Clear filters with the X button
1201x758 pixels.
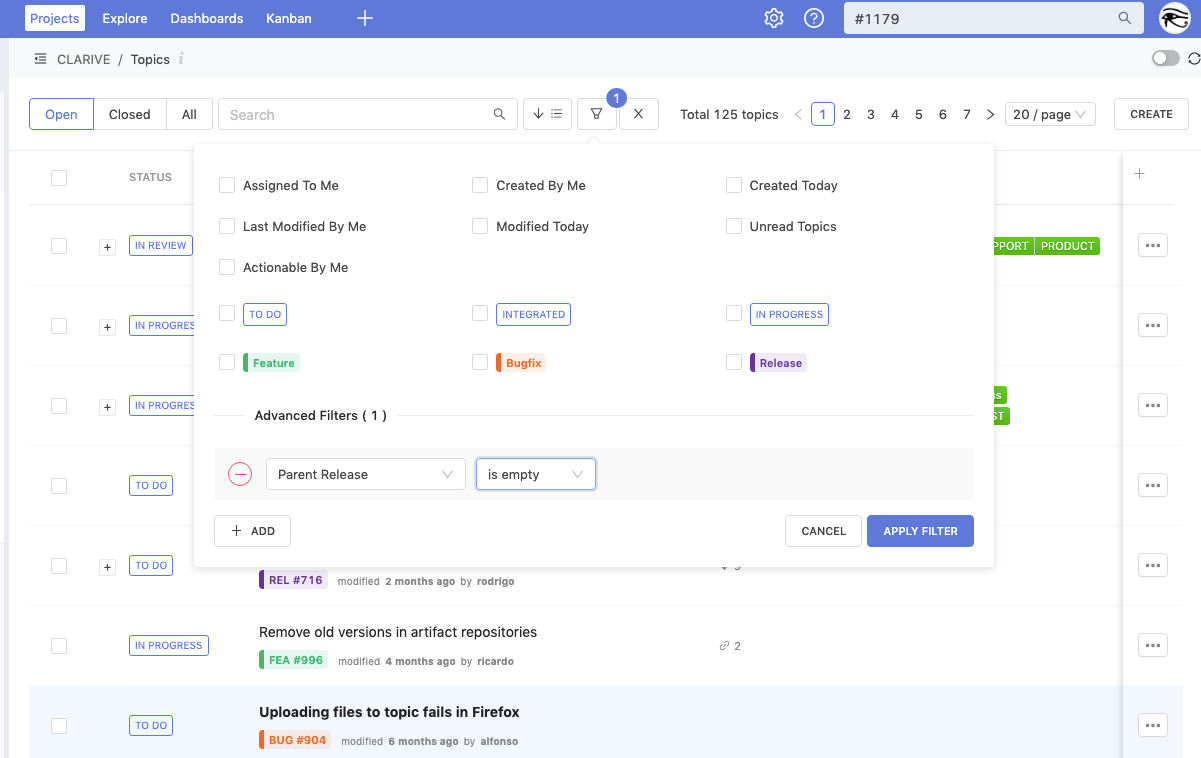click(x=638, y=114)
